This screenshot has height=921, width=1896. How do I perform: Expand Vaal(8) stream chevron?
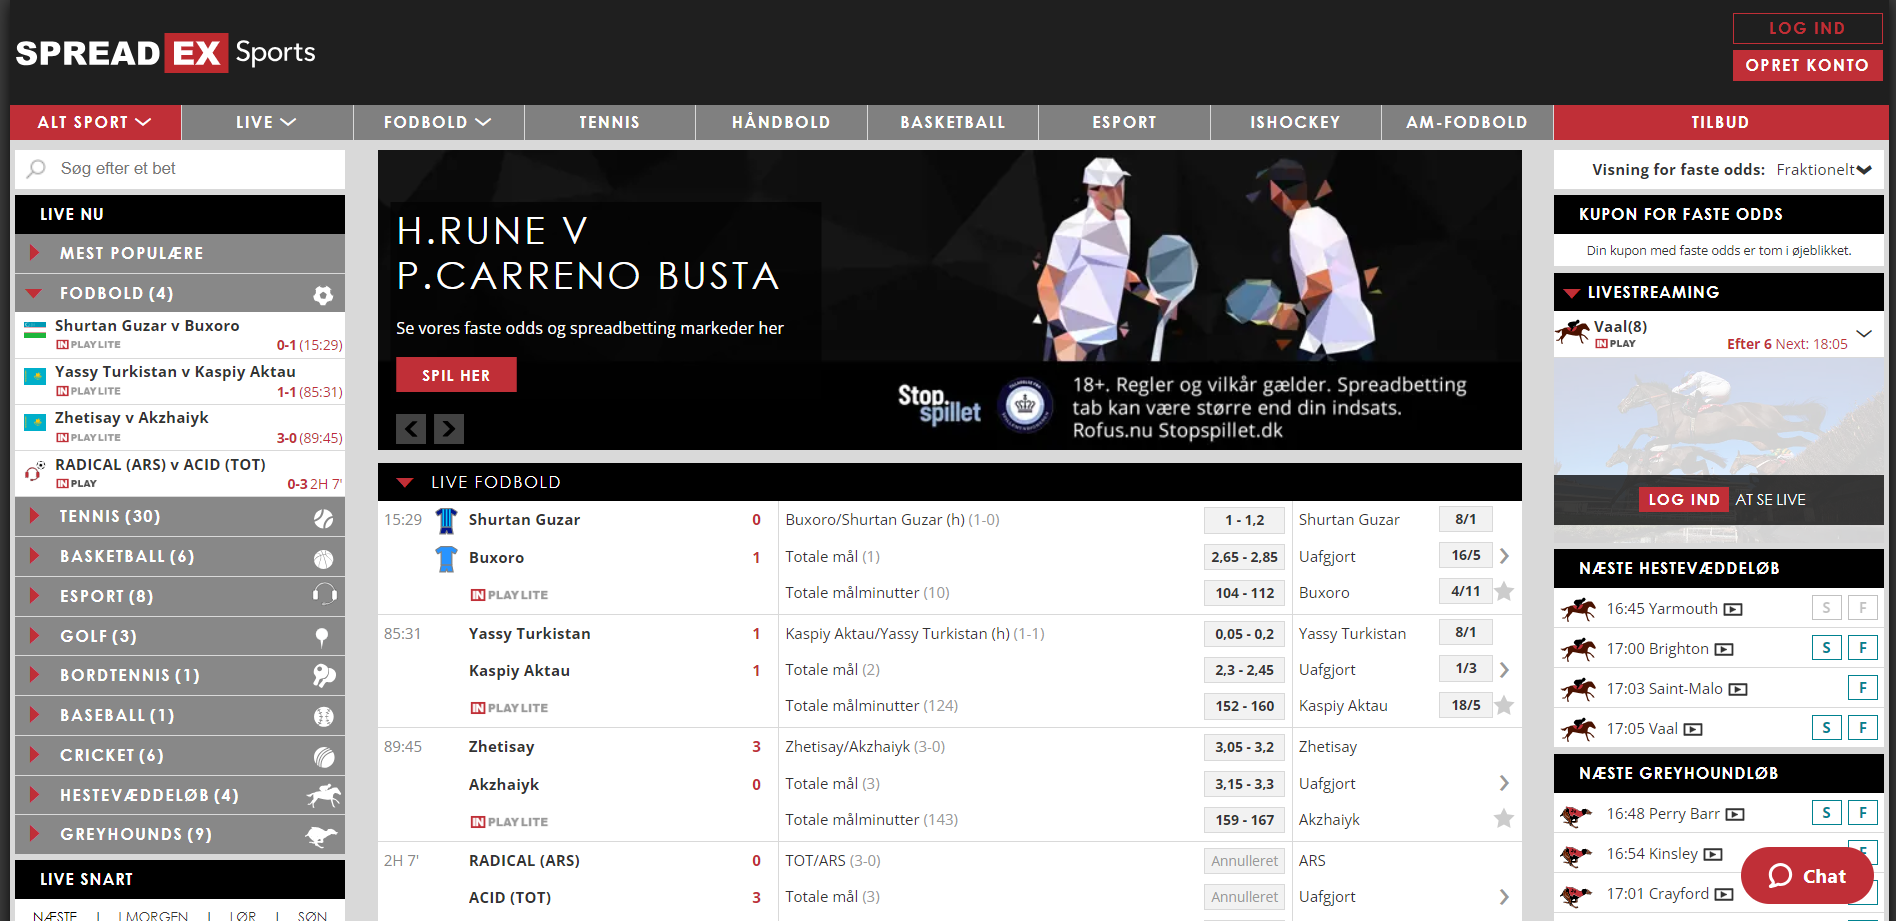[1864, 333]
